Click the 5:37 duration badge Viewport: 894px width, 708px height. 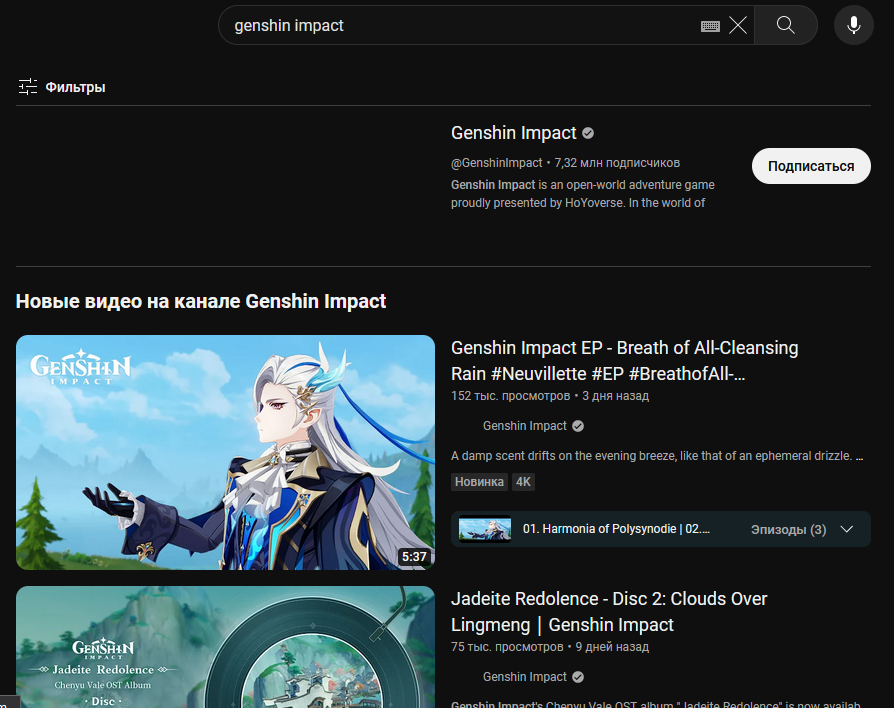coord(414,556)
